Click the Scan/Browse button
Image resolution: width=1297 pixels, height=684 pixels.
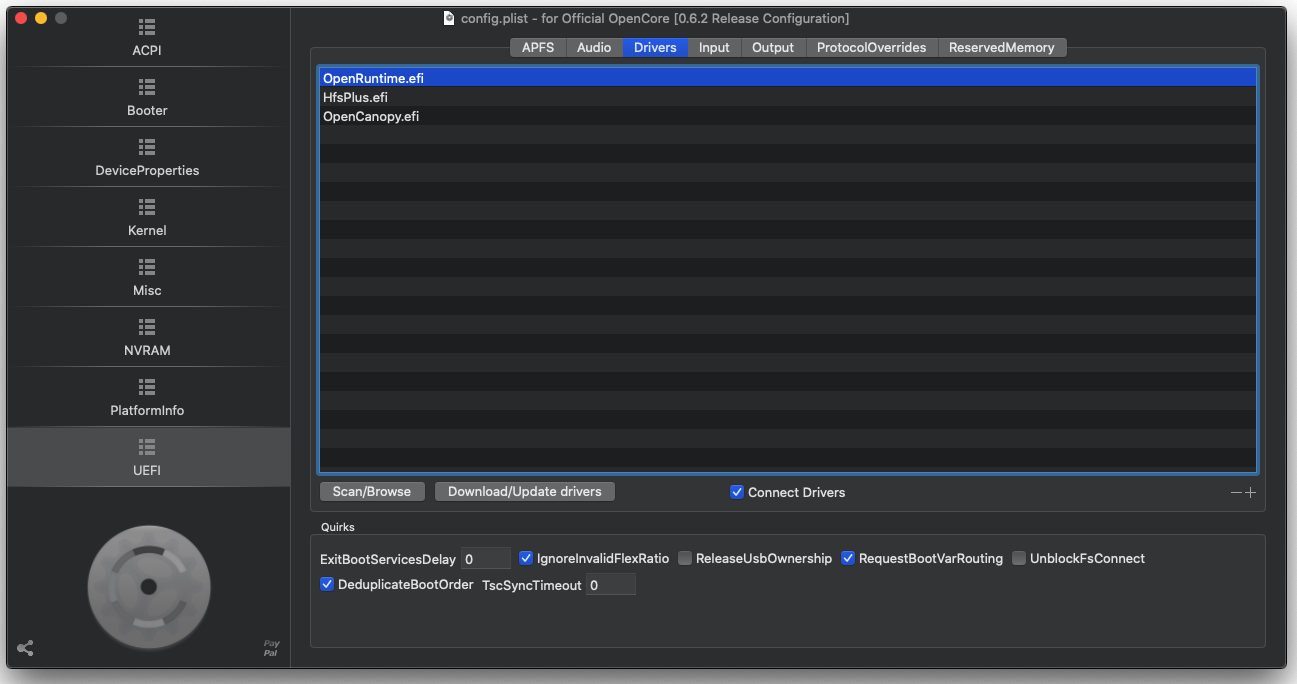(x=372, y=491)
